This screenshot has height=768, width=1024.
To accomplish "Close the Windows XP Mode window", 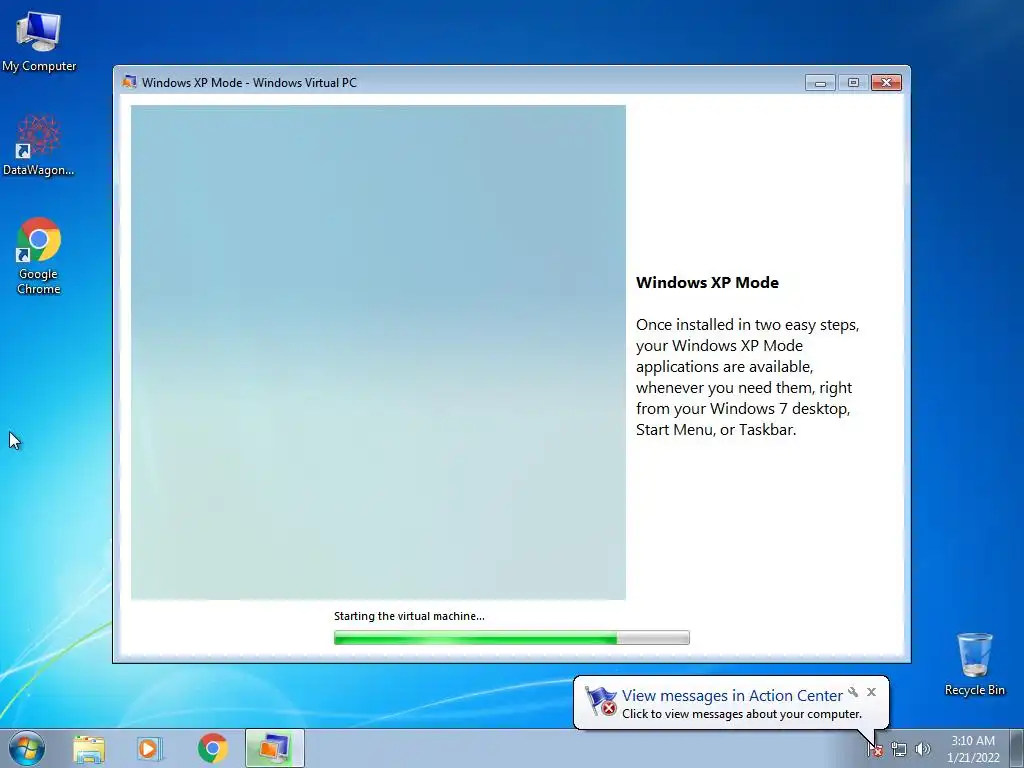I will tap(886, 82).
